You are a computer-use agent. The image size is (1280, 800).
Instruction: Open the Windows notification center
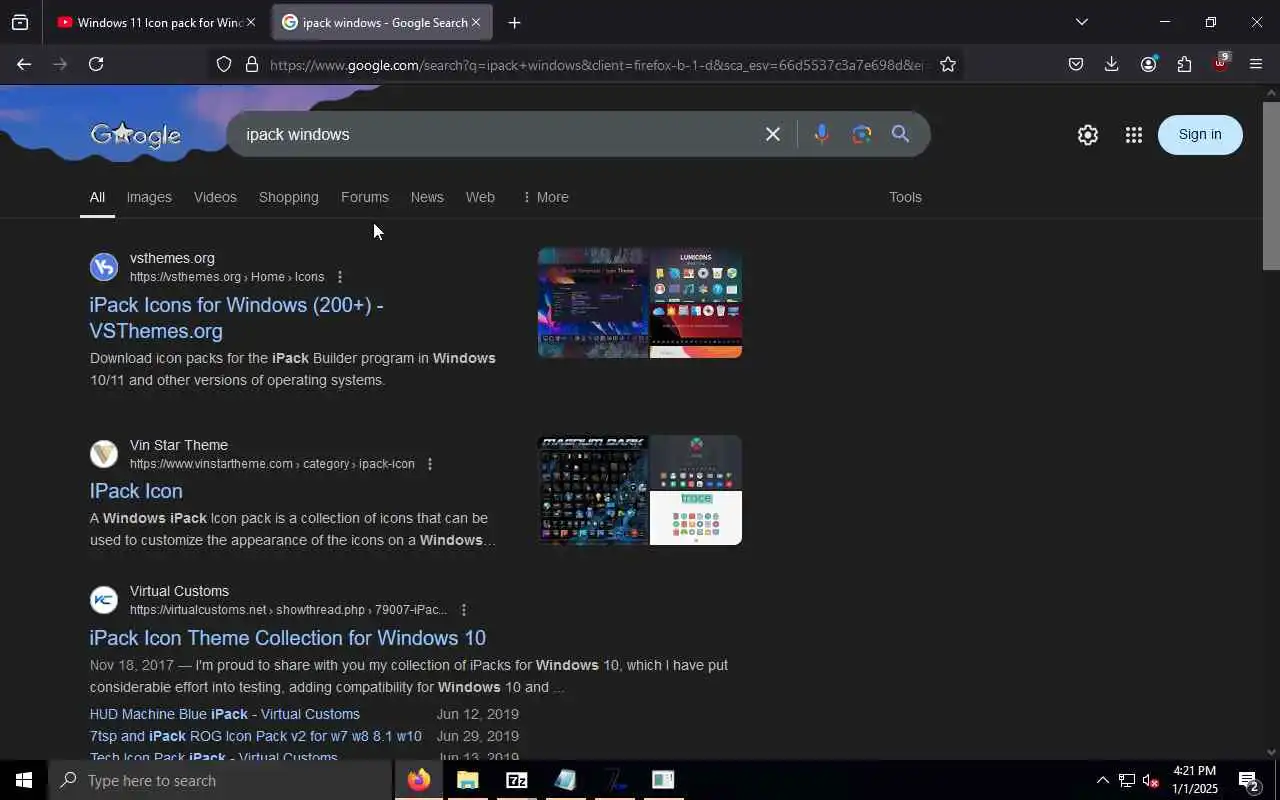pos(1249,781)
